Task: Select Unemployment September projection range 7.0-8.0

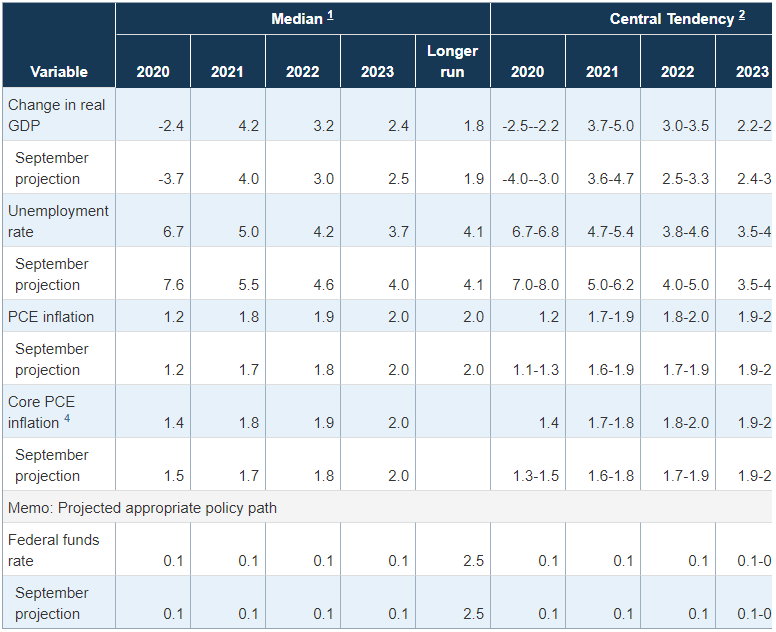Action: pos(535,285)
